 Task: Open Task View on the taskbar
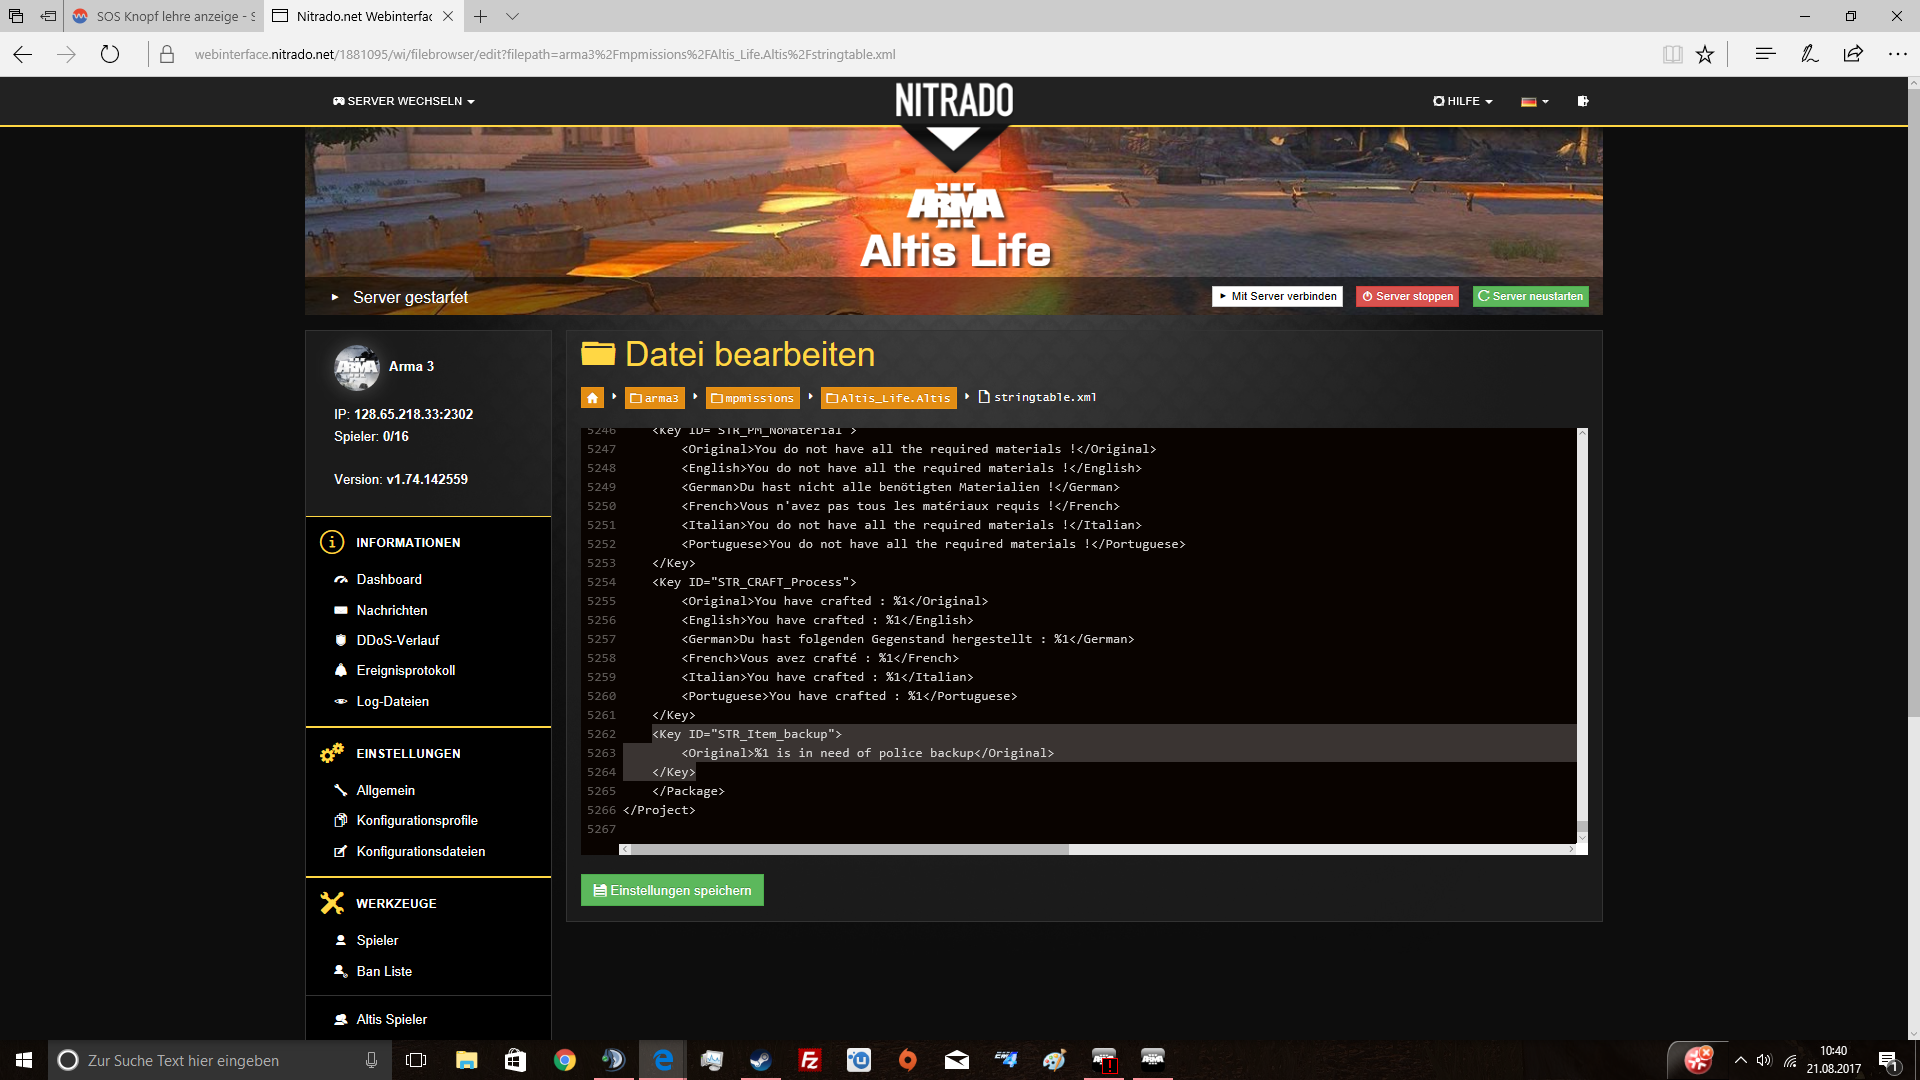click(416, 1060)
